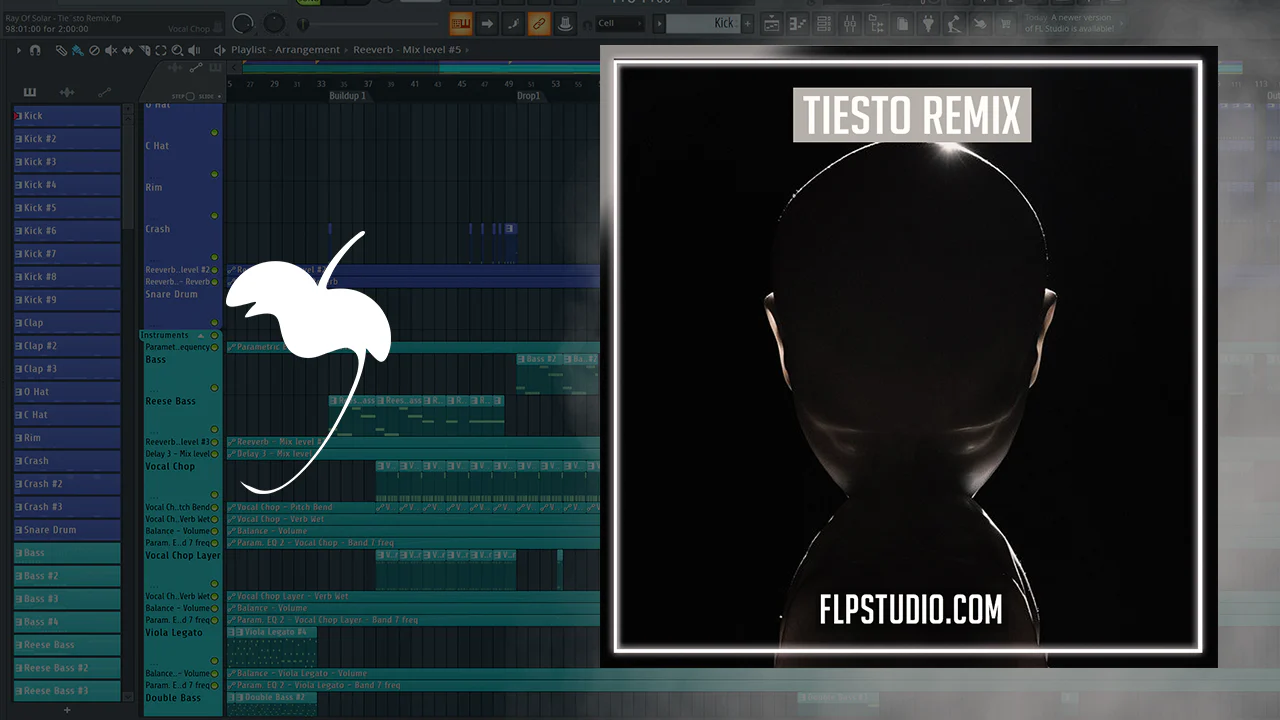This screenshot has height=720, width=1280.
Task: Open the Mixer icon
Action: (x=850, y=23)
